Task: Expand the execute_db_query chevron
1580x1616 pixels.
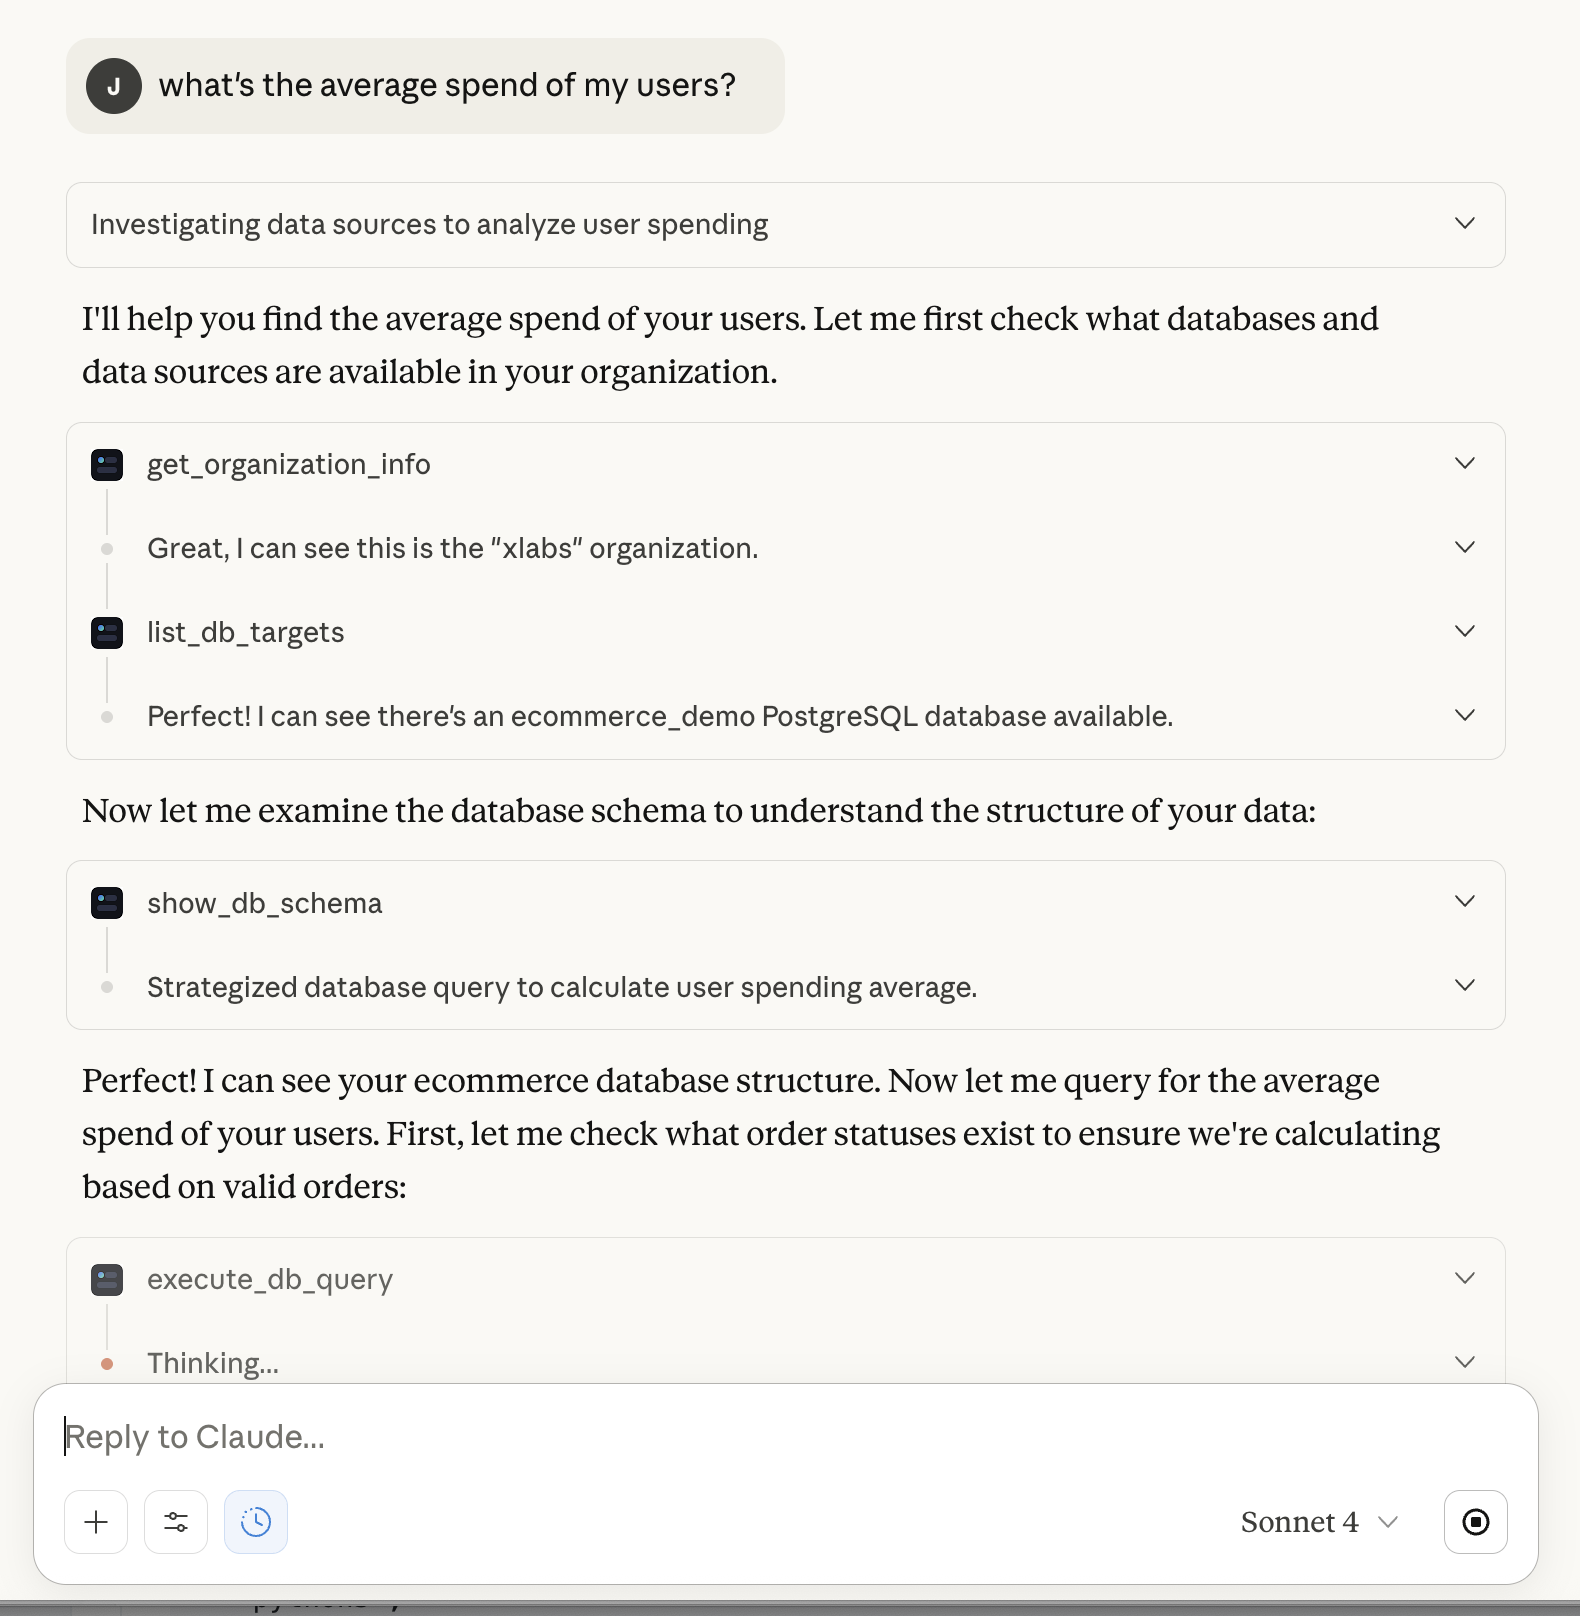Action: 1464,1279
